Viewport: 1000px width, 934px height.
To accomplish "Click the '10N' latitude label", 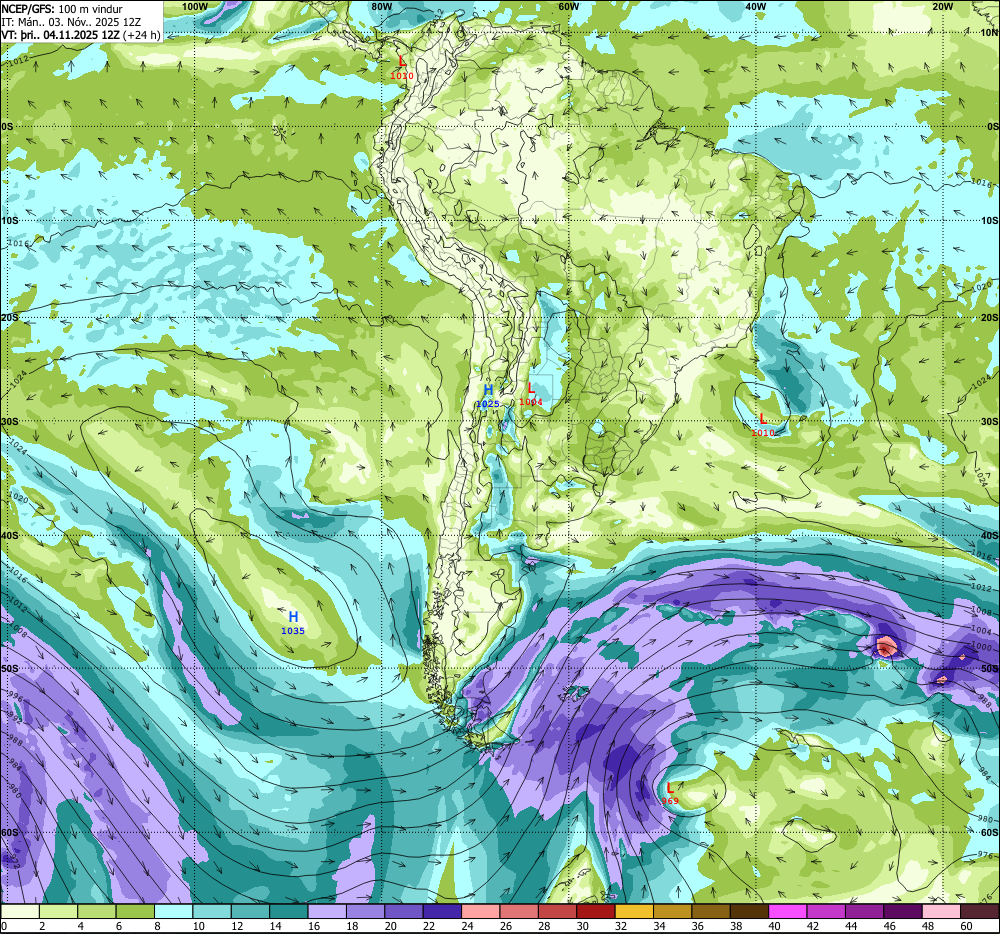I will [x=990, y=33].
